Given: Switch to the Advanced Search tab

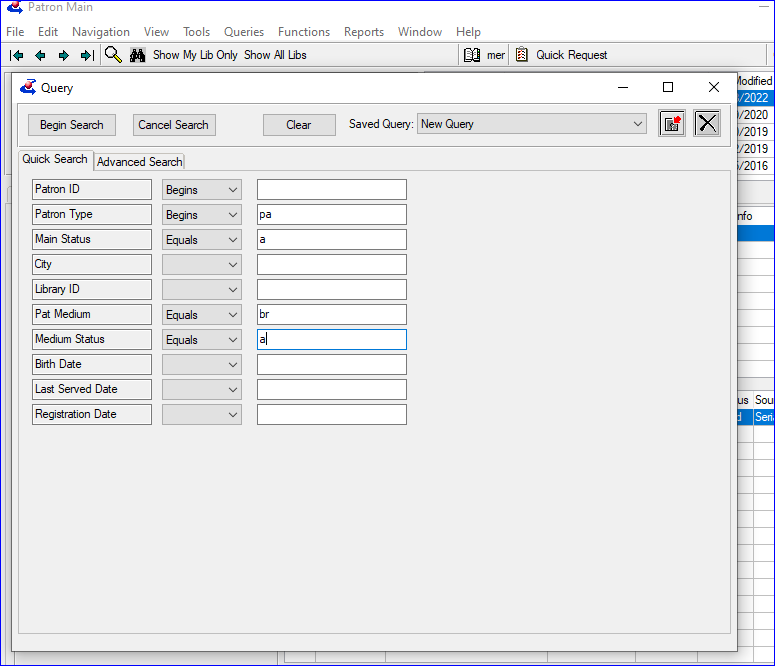Looking at the screenshot, I should 139,162.
